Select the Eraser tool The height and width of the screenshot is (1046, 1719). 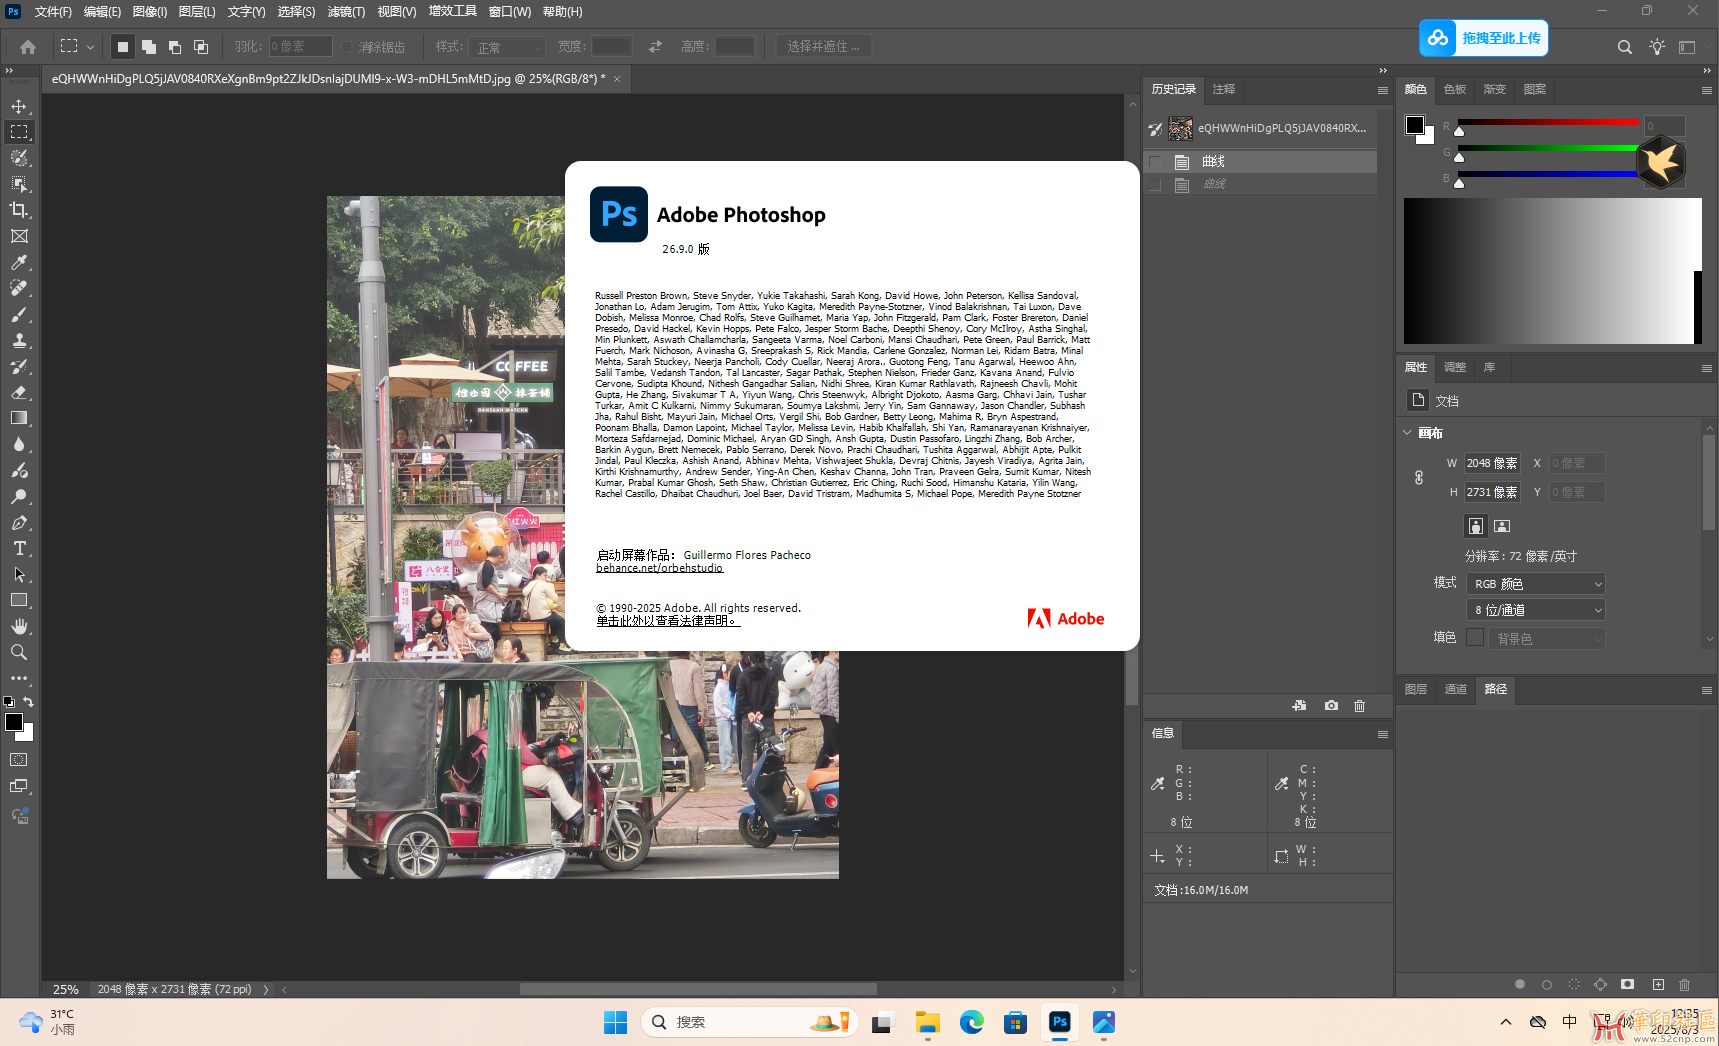(19, 392)
